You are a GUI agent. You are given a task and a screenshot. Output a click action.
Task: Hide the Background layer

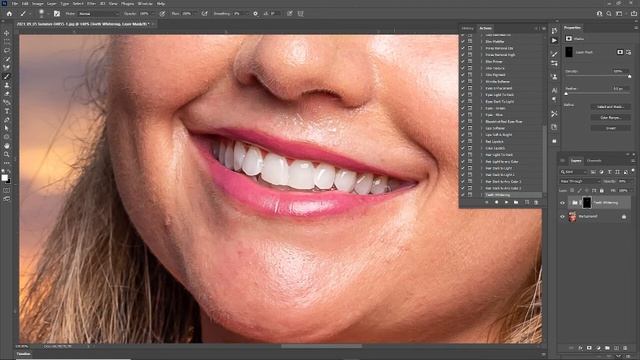coord(562,217)
